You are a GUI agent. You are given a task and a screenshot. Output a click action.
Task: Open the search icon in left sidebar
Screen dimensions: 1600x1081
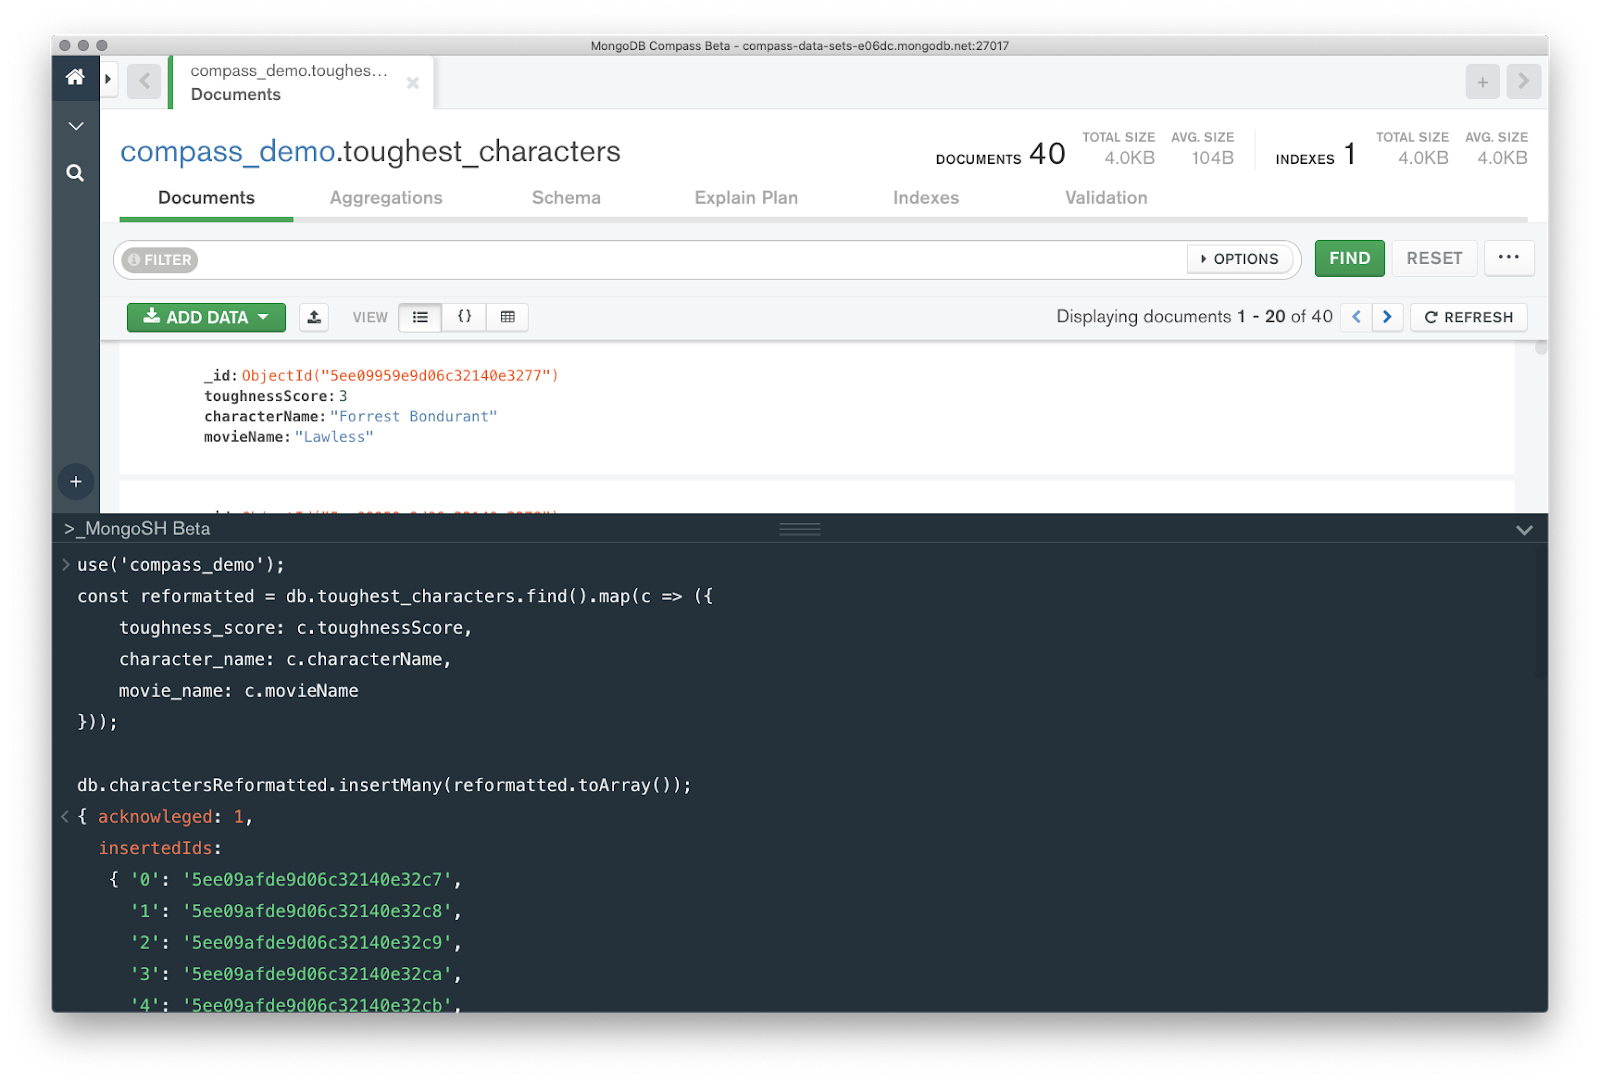(x=75, y=173)
